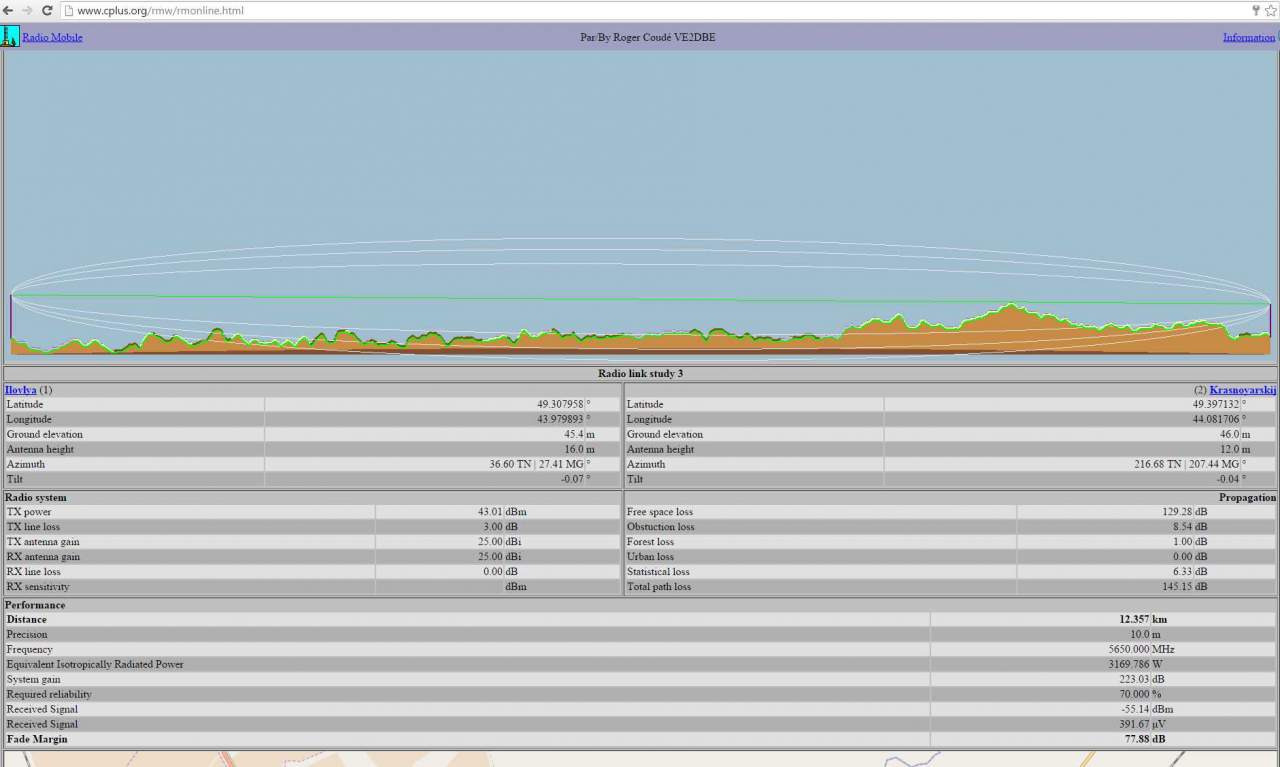The width and height of the screenshot is (1280, 767).
Task: Click the TX power value 43.01
Action: 489,511
